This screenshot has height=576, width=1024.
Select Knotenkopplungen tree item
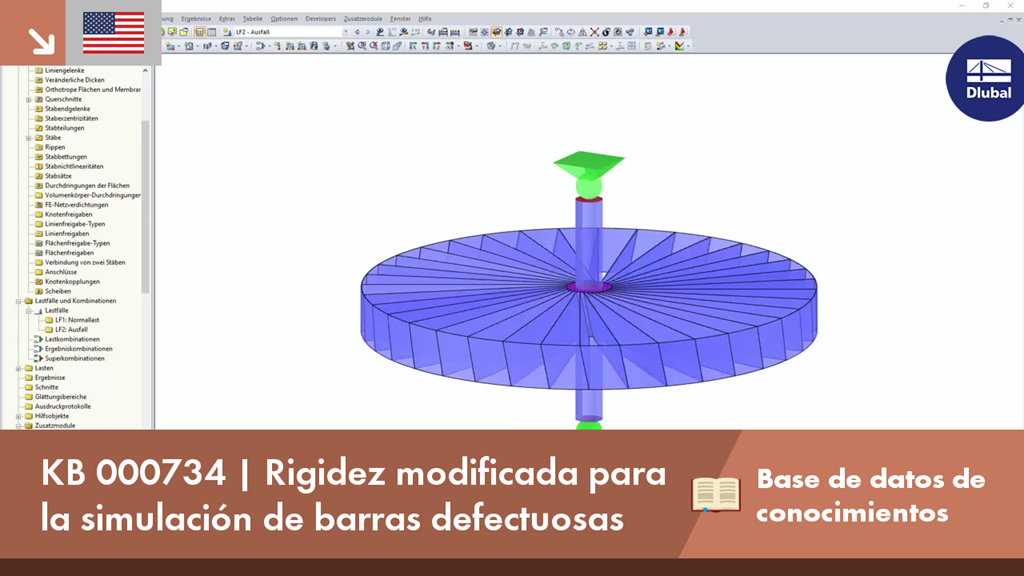tap(72, 281)
